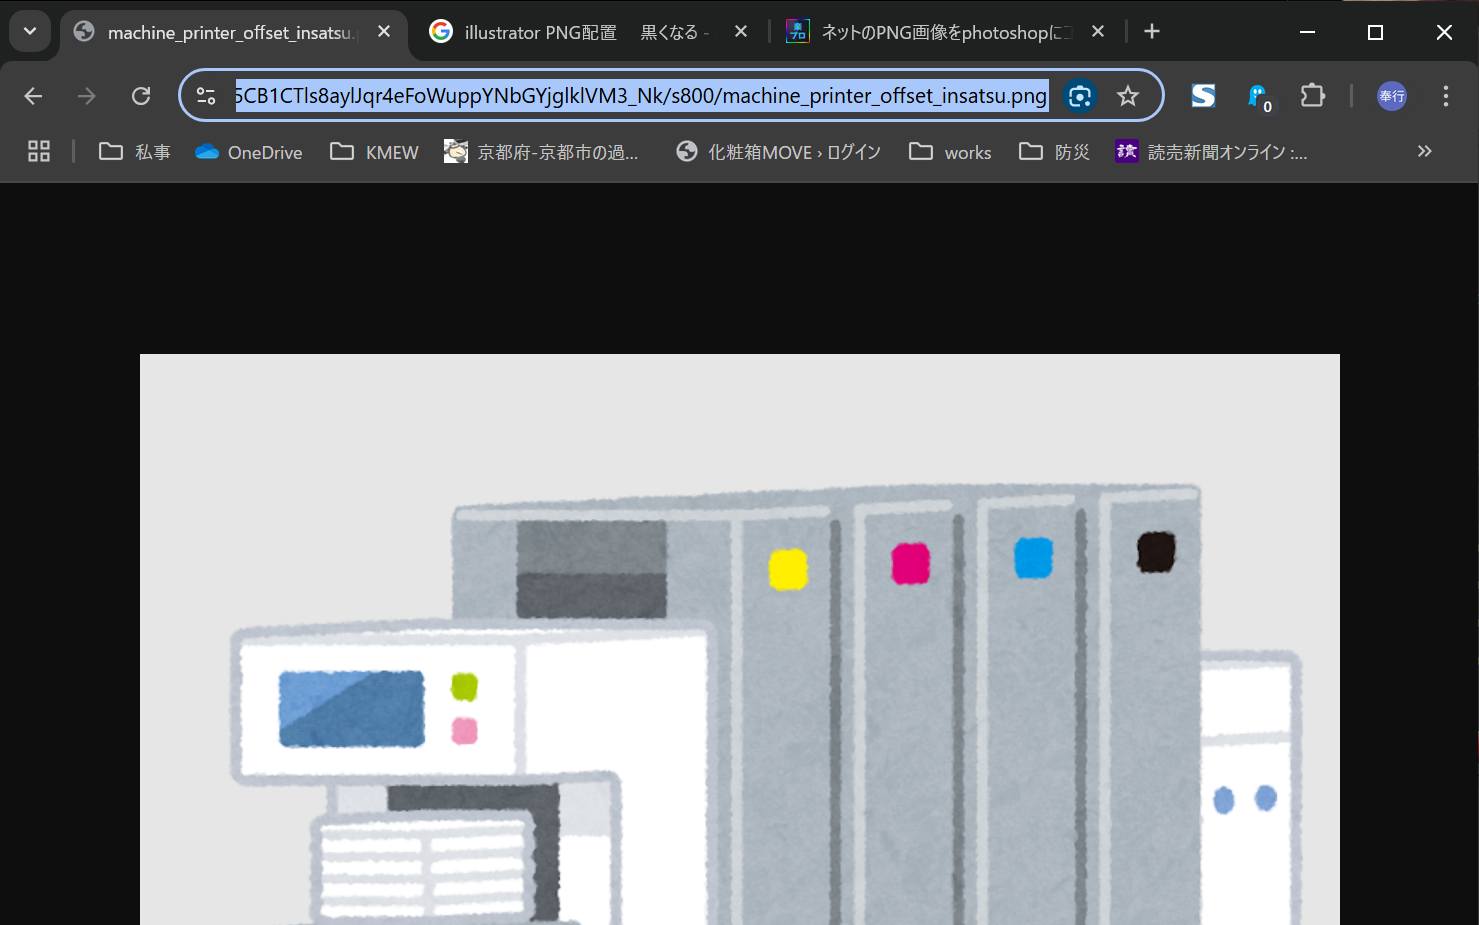The image size is (1479, 925).
Task: Close the ネットのPNG画像をphotoshop tab
Action: (x=1098, y=32)
